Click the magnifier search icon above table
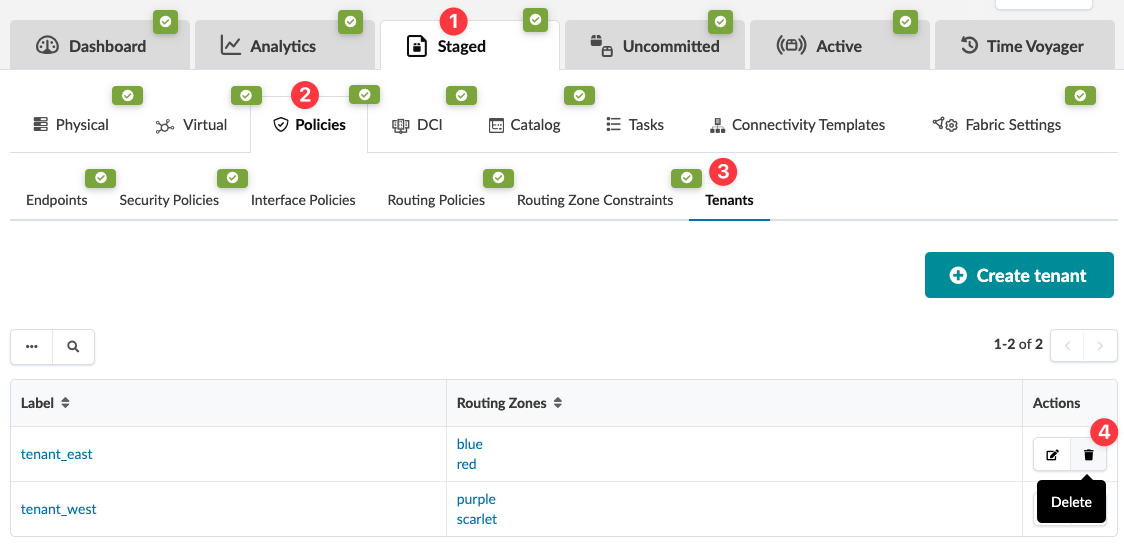Viewport: 1124px width, 544px height. coord(73,347)
